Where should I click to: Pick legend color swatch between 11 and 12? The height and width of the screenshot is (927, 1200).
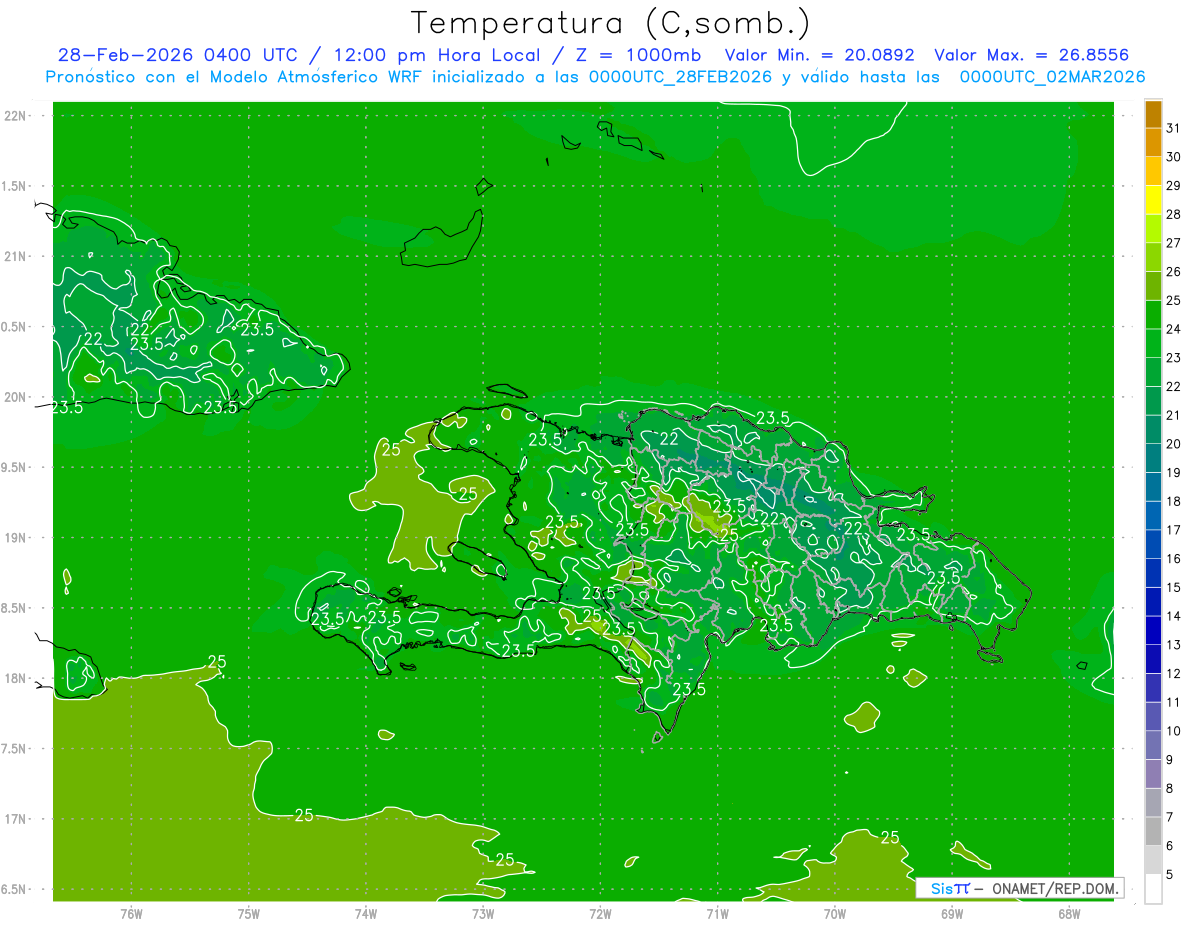(1153, 688)
